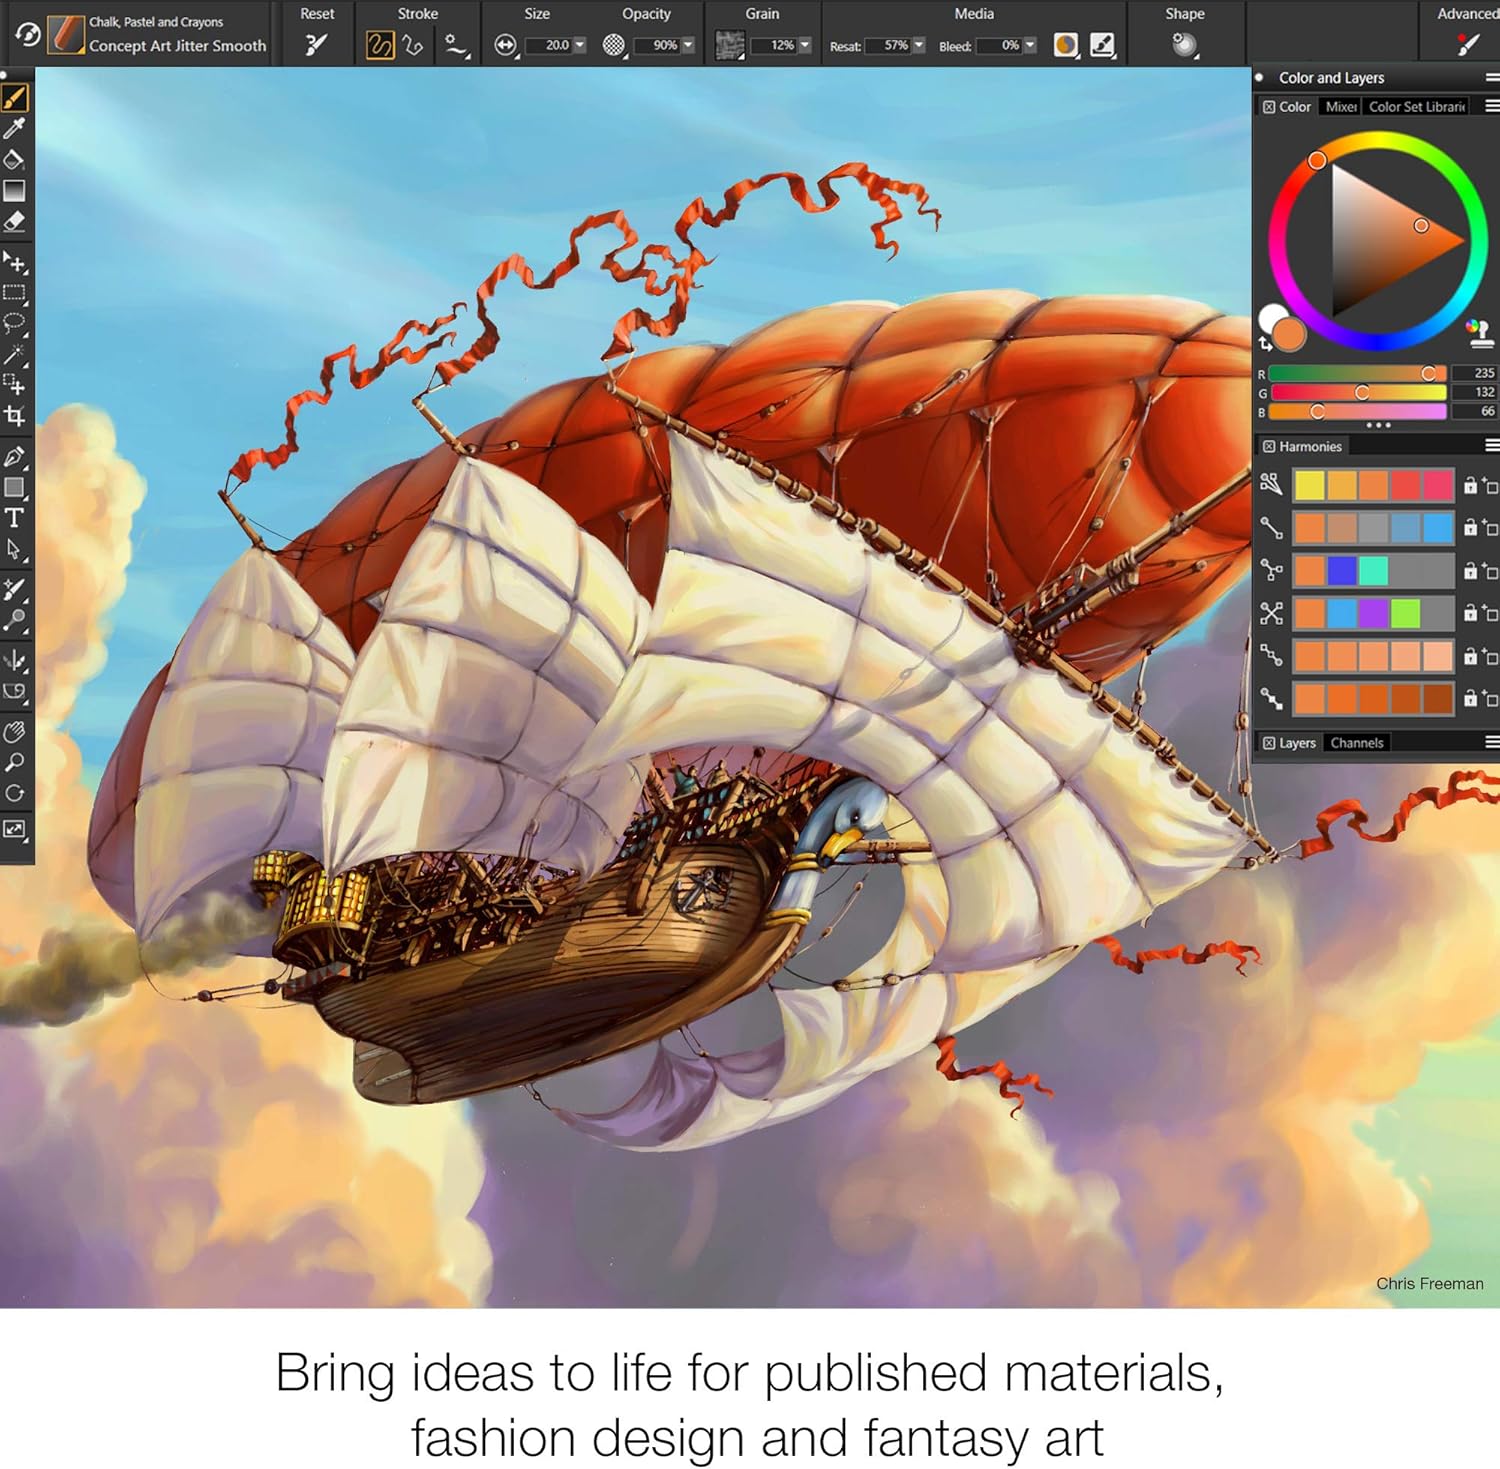Switch to the Channels tab

click(1357, 743)
